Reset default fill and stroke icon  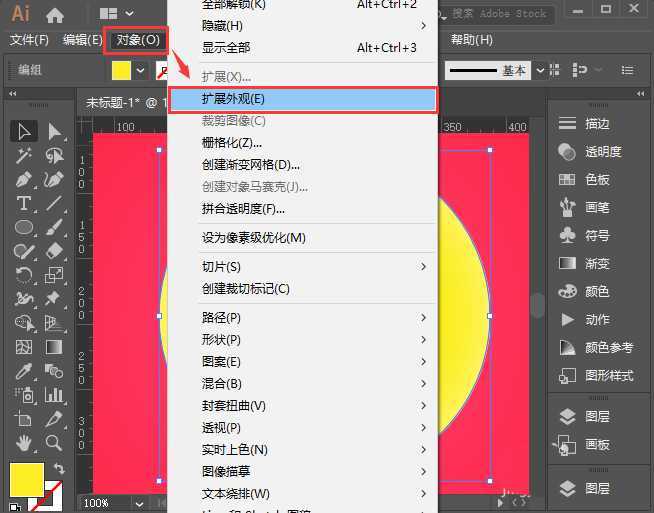click(15, 507)
